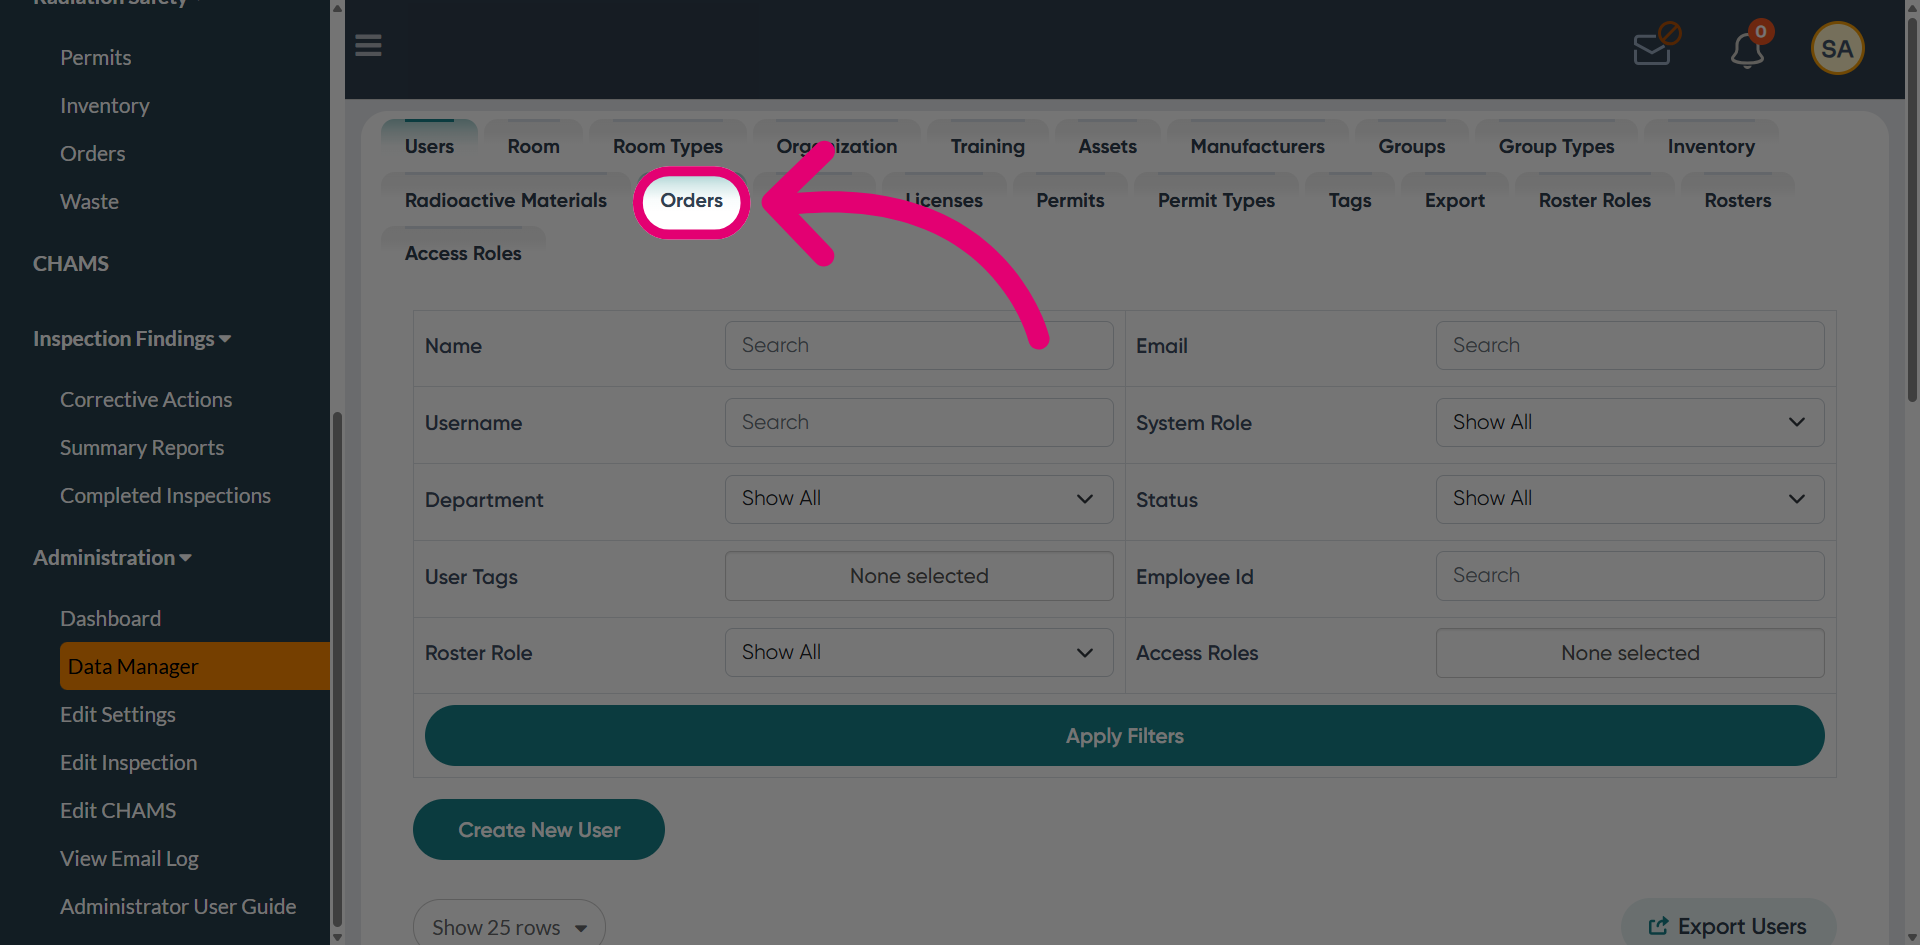The height and width of the screenshot is (945, 1920).
Task: Open Permits in the sidebar
Action: [96, 58]
